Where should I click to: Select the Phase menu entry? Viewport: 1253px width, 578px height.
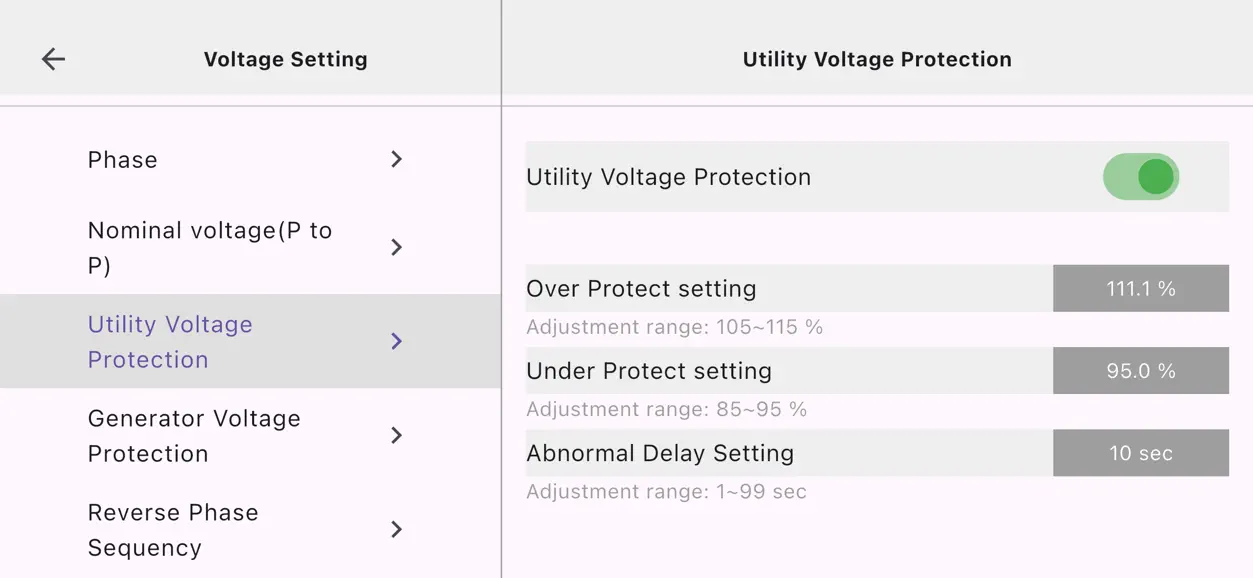tap(123, 160)
